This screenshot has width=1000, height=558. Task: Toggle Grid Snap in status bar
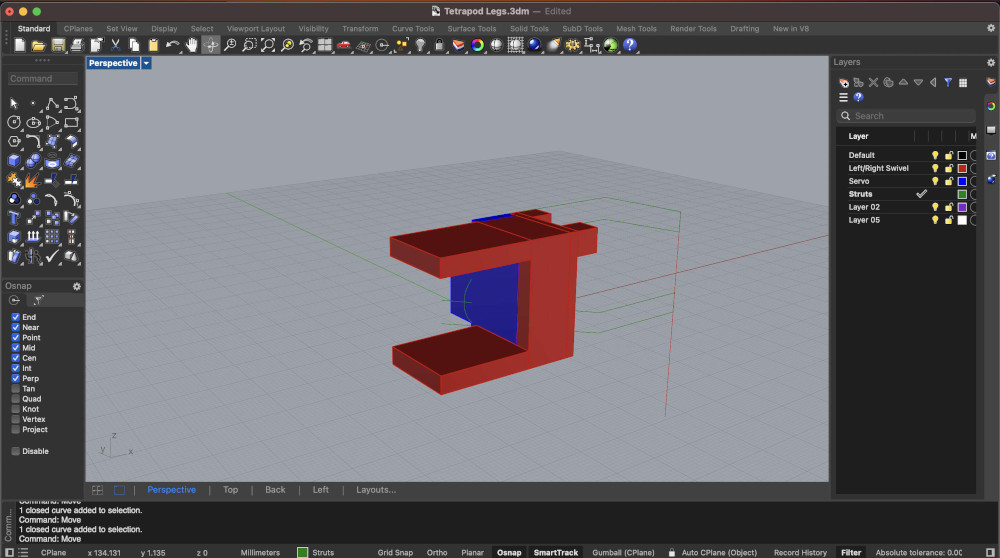pyautogui.click(x=395, y=552)
